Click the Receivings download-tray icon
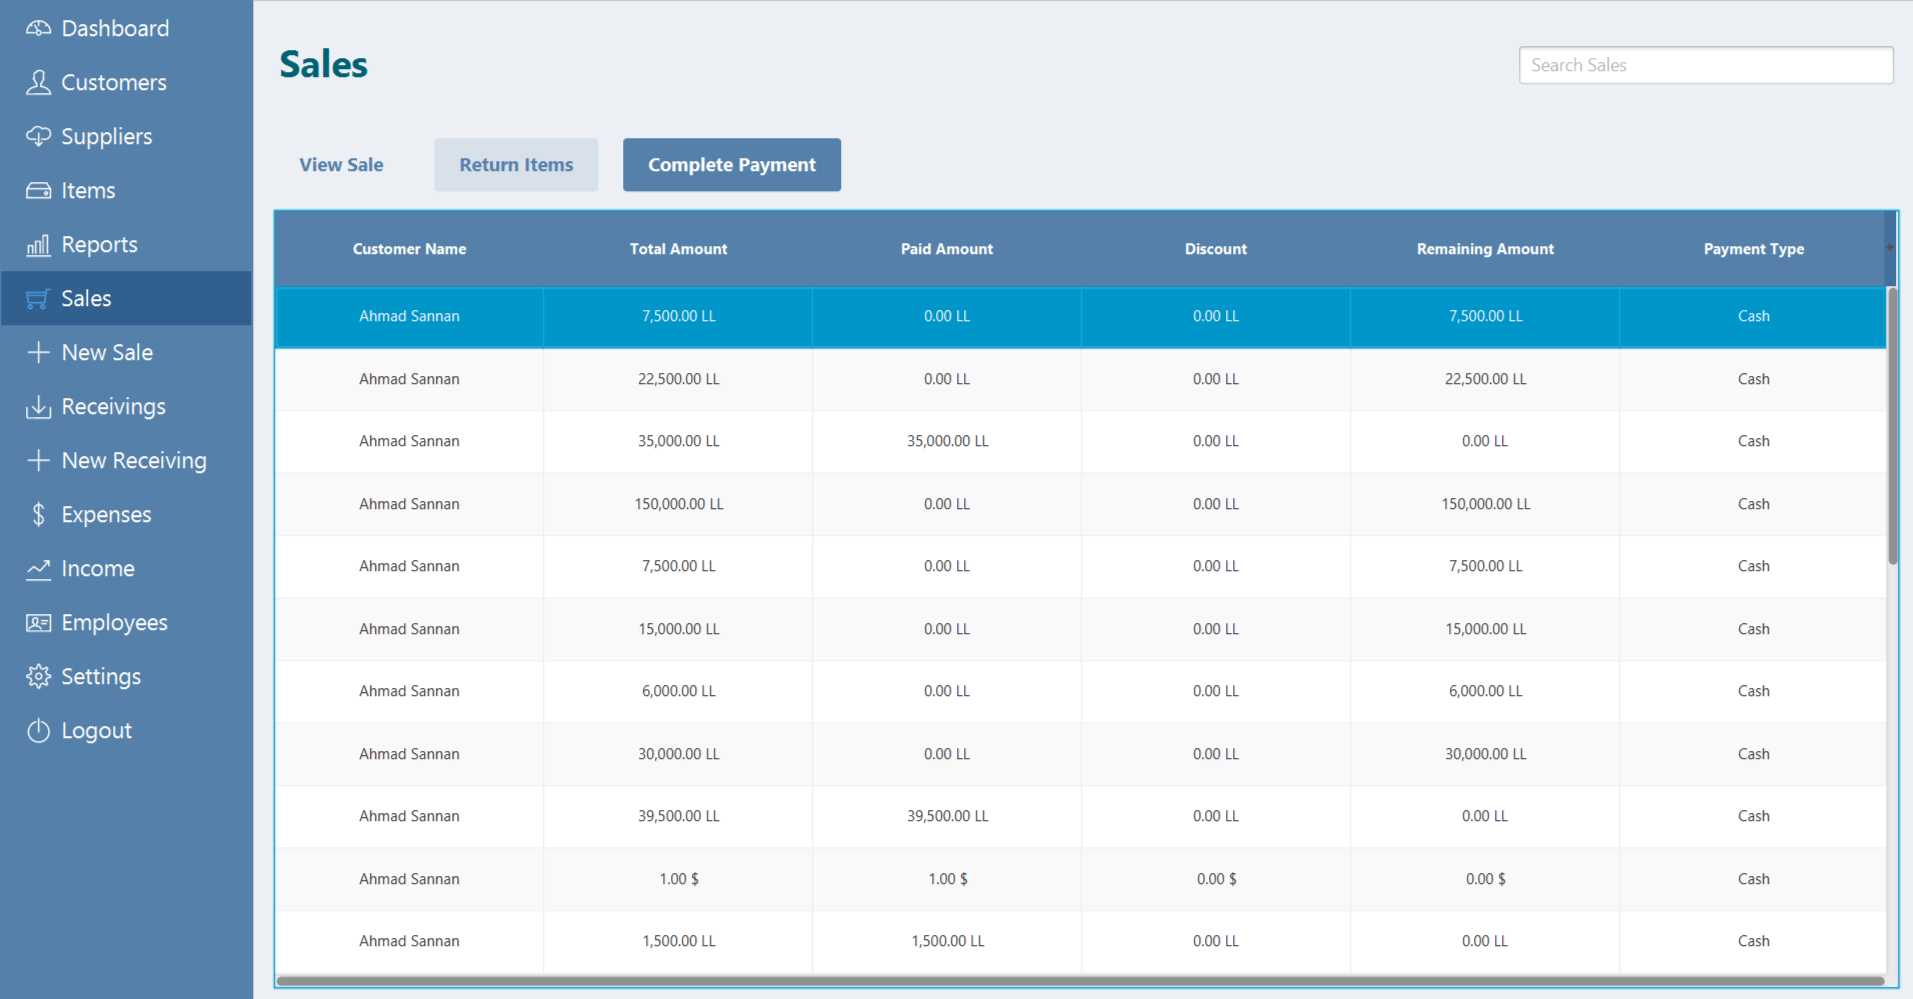The image size is (1913, 999). pyautogui.click(x=38, y=406)
